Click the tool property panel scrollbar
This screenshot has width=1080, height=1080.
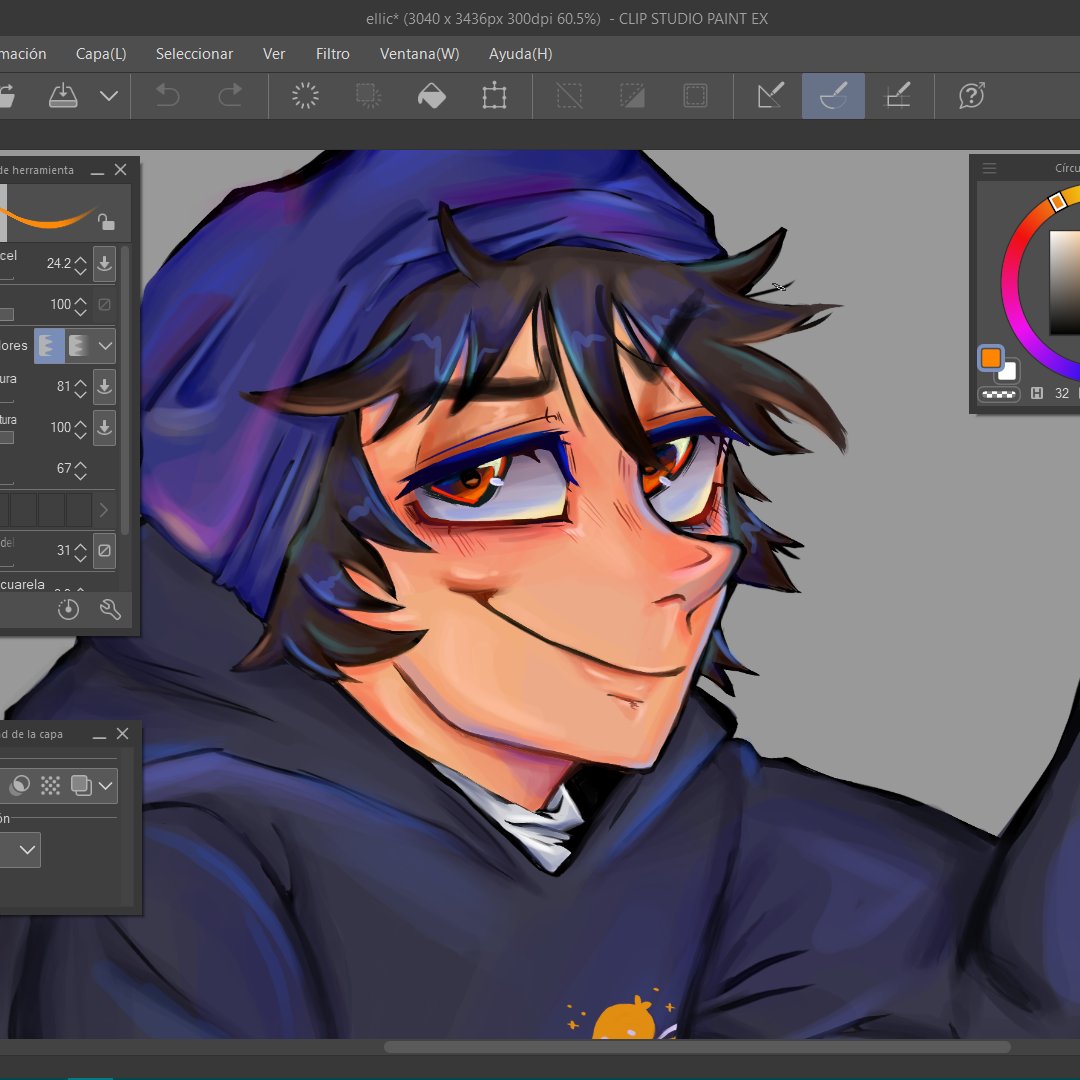(x=125, y=390)
